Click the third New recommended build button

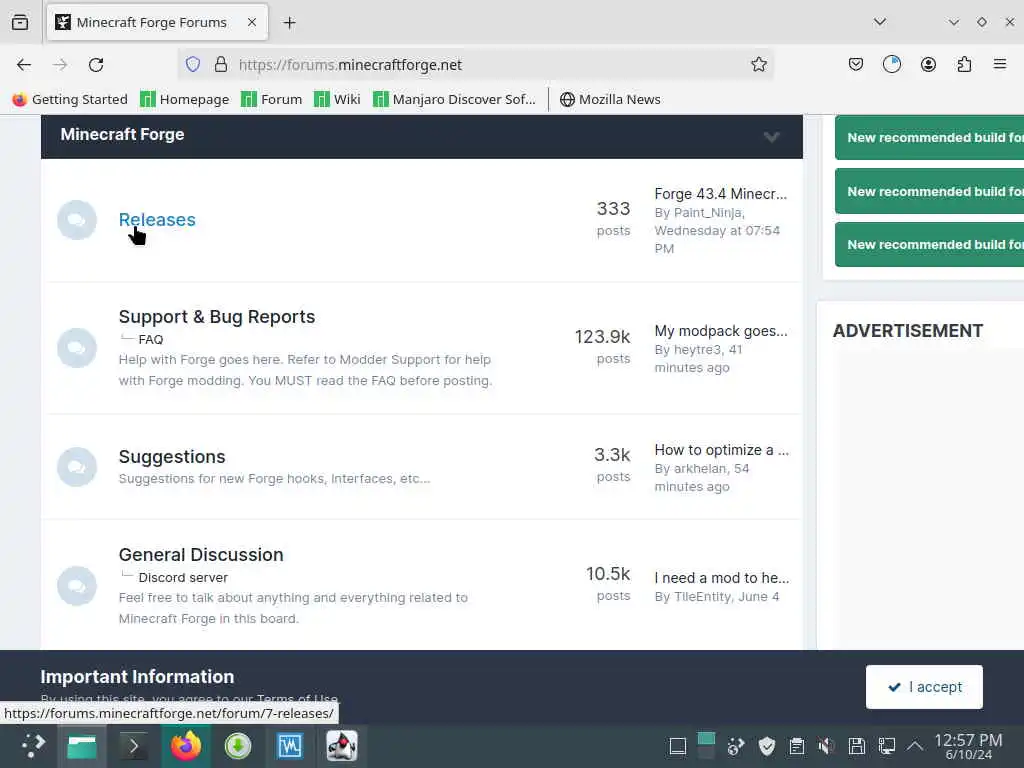click(929, 244)
